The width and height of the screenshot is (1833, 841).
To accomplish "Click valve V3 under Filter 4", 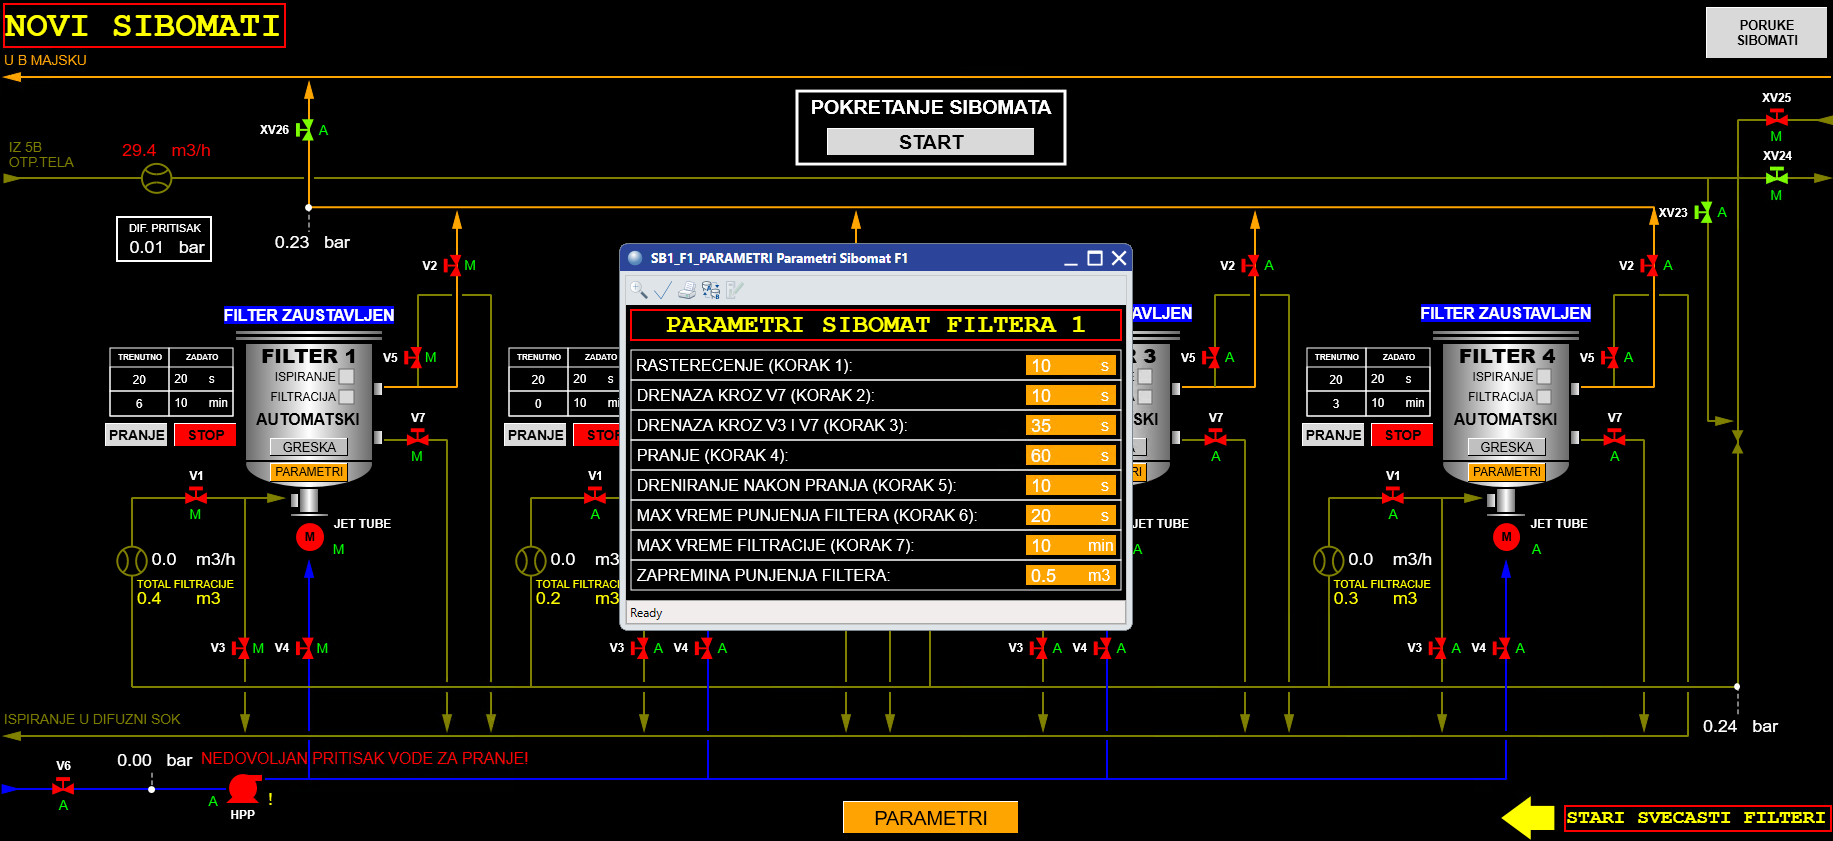I will (1438, 648).
